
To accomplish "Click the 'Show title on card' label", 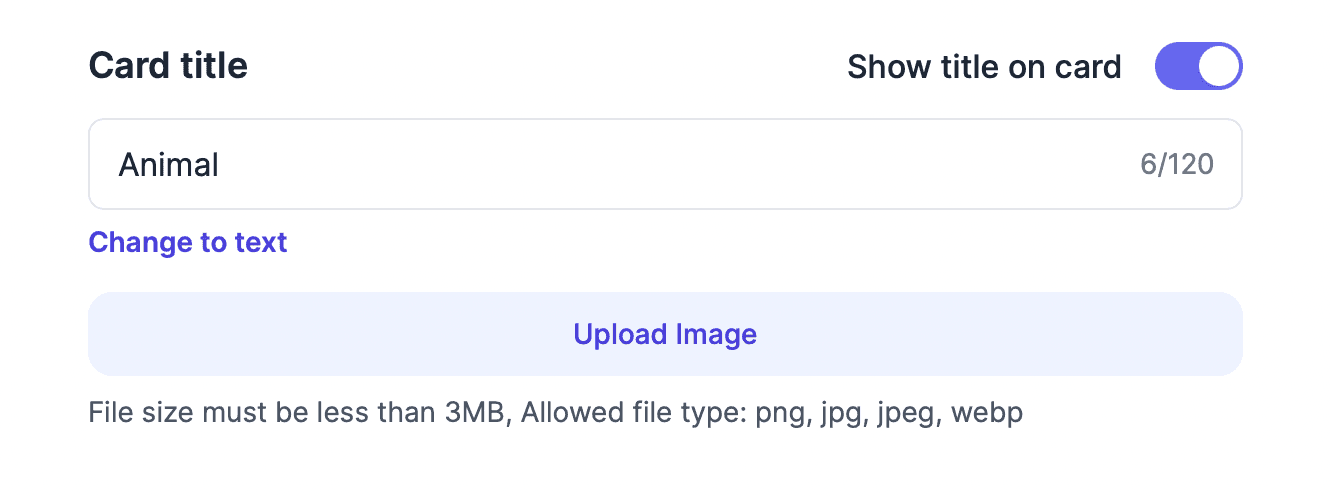I will (984, 67).
